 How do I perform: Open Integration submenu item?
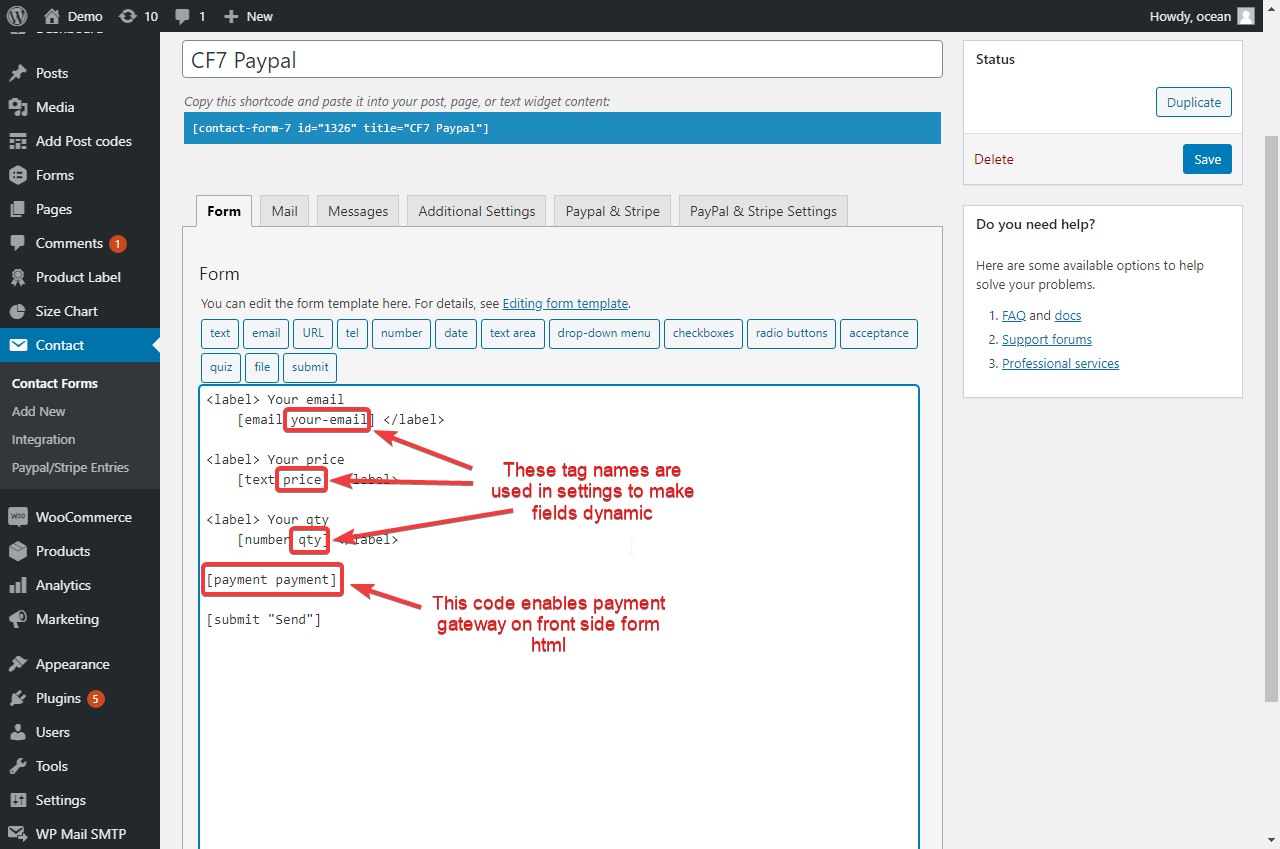[43, 439]
